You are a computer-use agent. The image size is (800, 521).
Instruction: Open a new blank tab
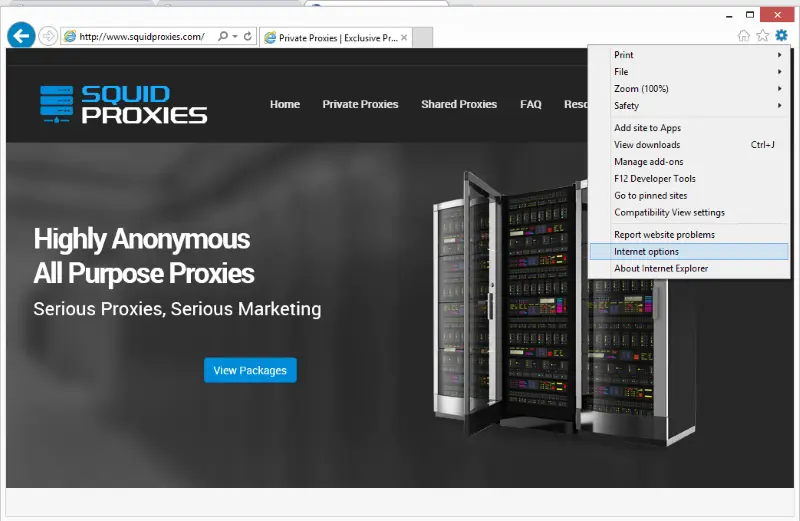[422, 37]
